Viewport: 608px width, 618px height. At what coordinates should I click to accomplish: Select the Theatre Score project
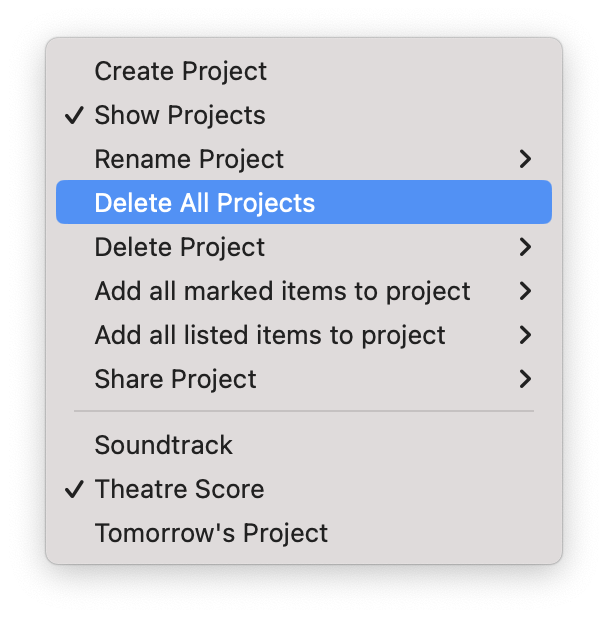(x=304, y=489)
